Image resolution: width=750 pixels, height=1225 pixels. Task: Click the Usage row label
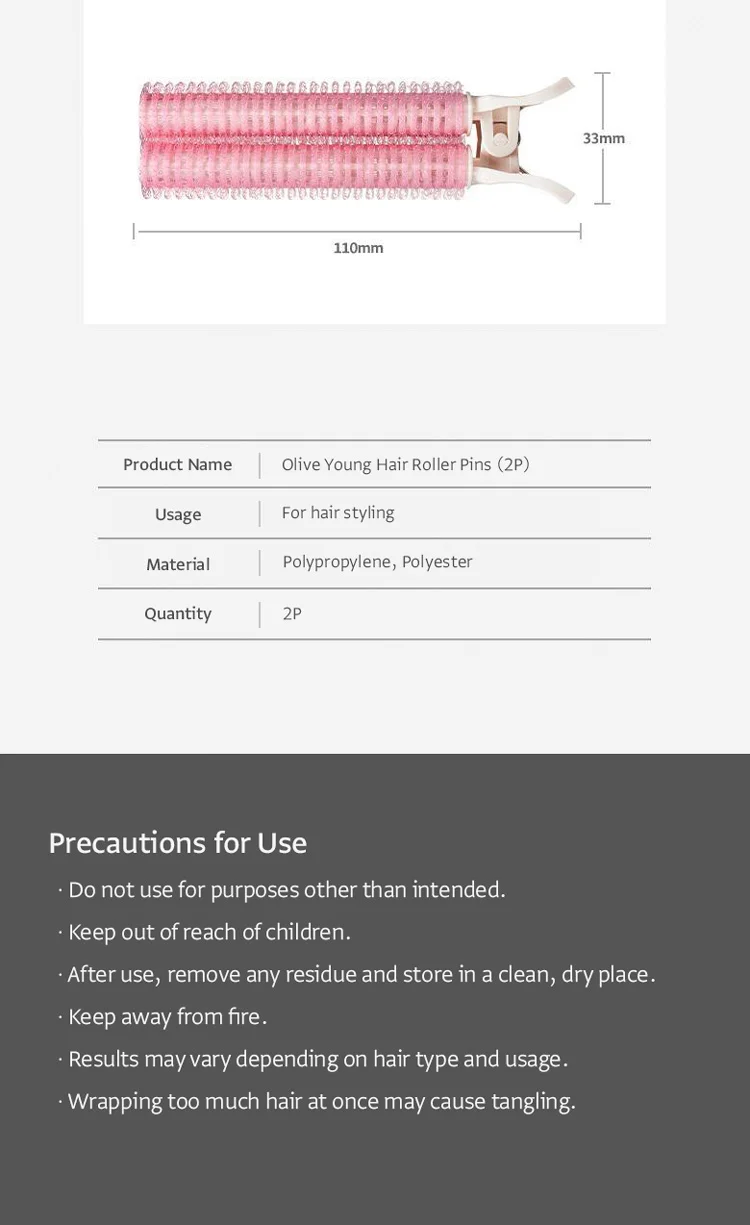click(x=178, y=514)
